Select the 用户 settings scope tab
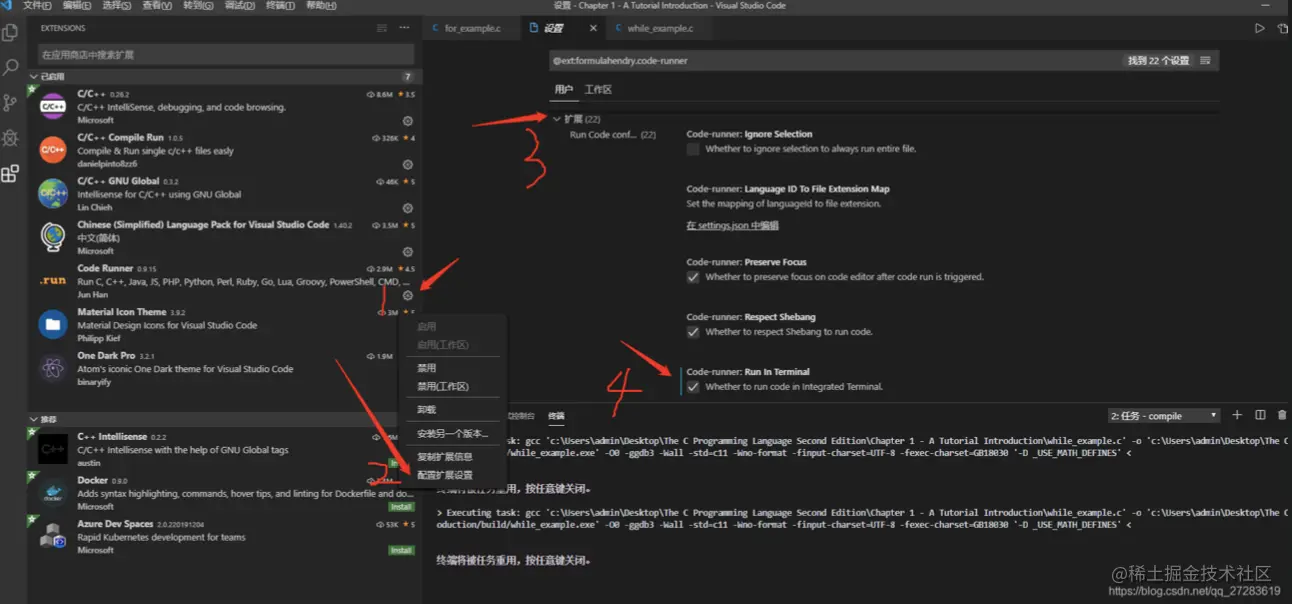This screenshot has width=1292, height=604. [x=564, y=89]
